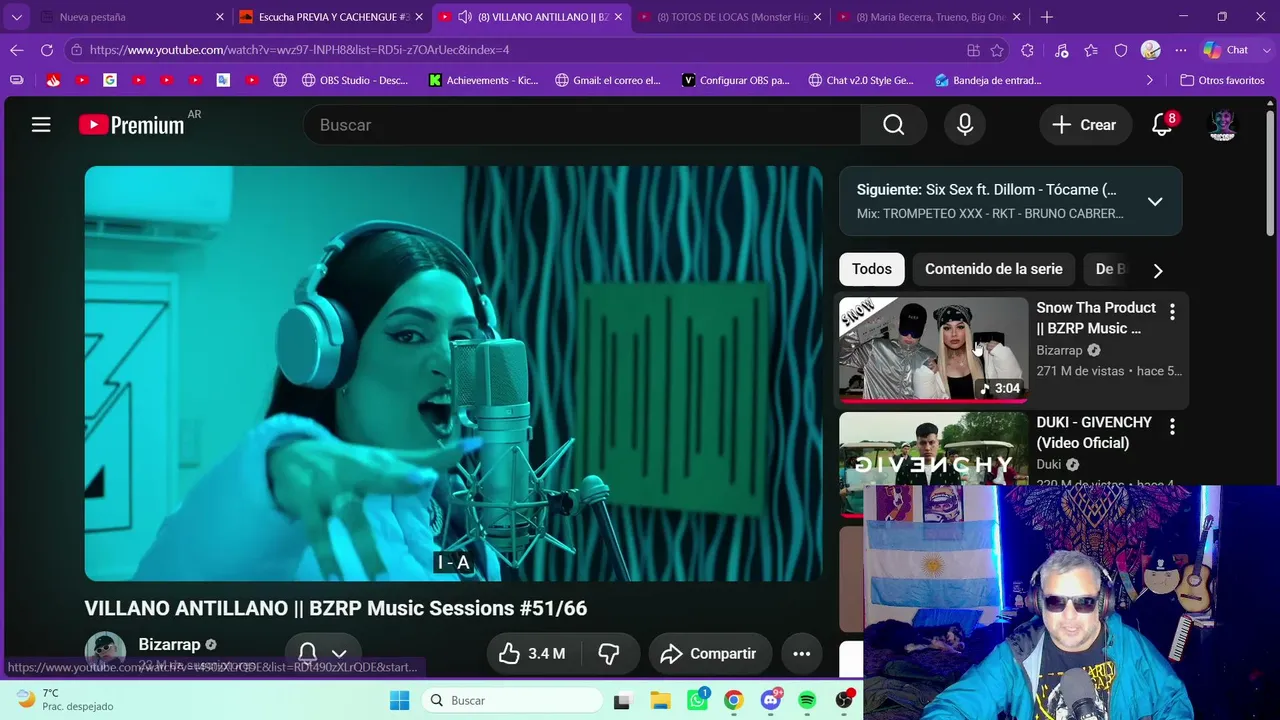Open Copilot Chat in the browser toolbar

(1226, 50)
